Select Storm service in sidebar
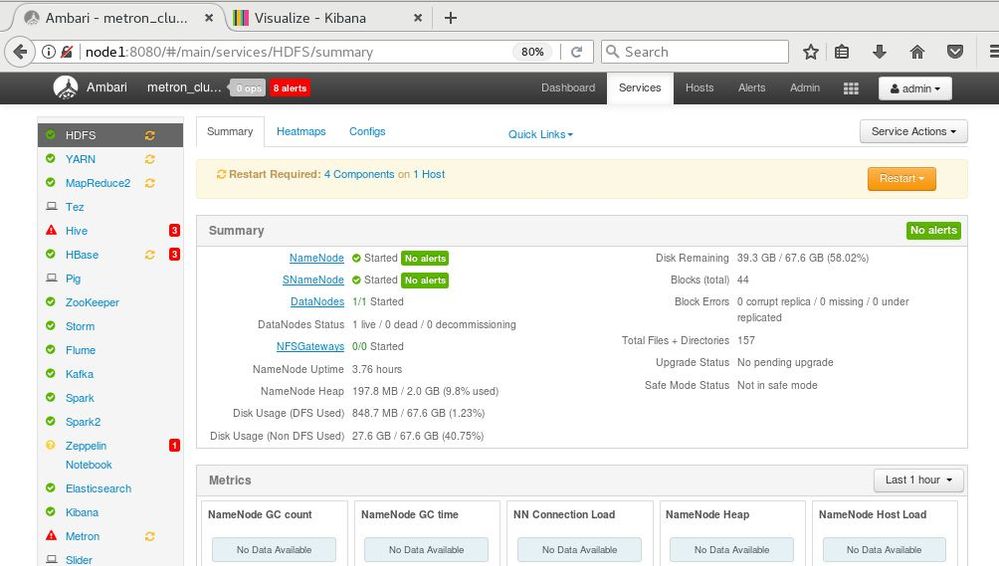999x566 pixels. tap(80, 326)
